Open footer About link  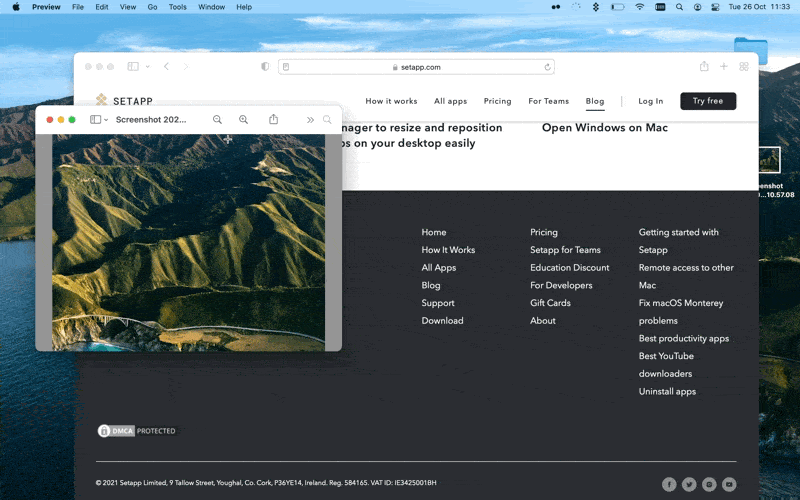[543, 321]
